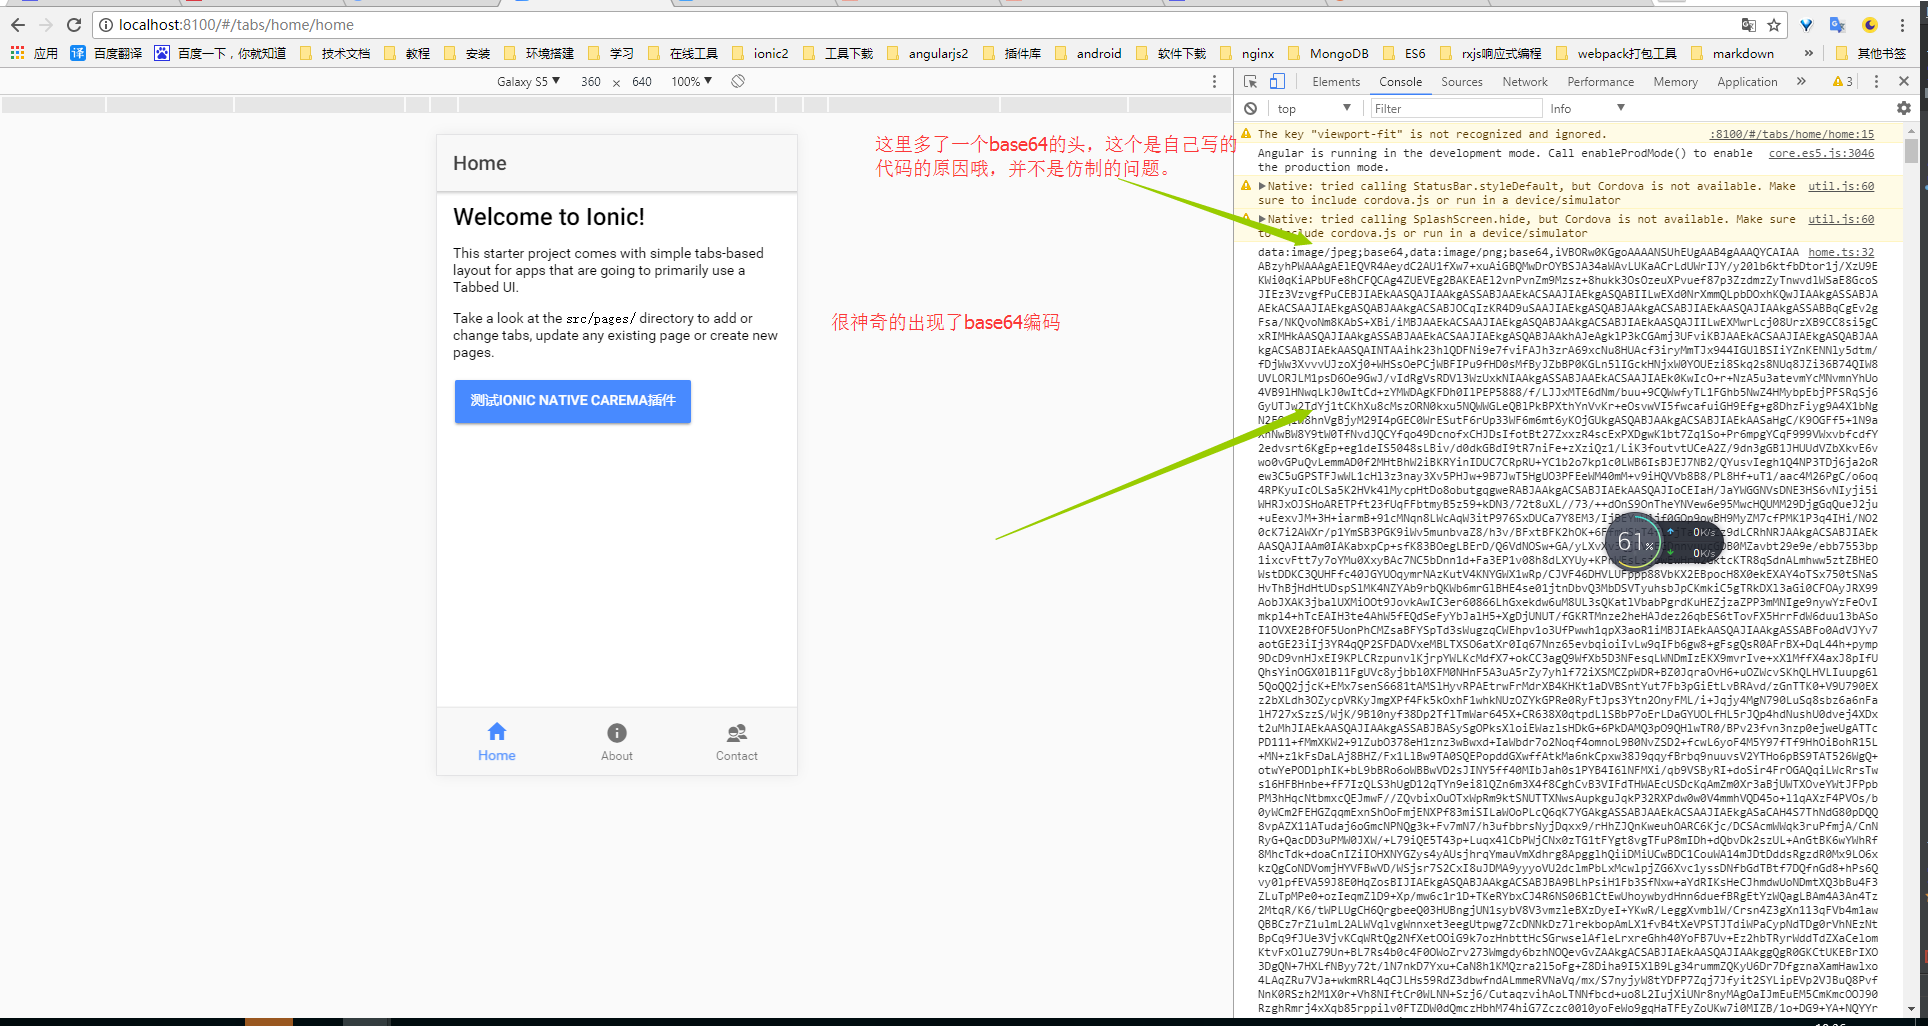Open the Info log level dropdown
The width and height of the screenshot is (1928, 1026).
[1587, 108]
